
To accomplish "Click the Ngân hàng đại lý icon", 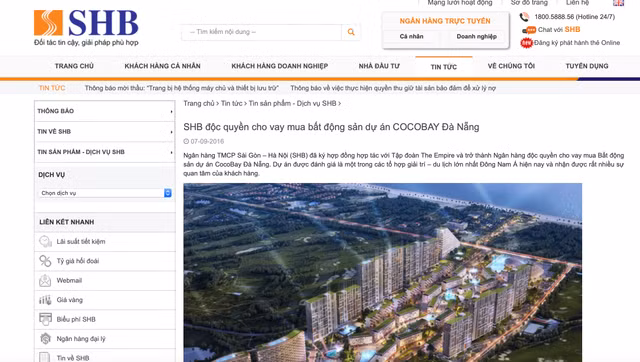I will [x=45, y=339].
